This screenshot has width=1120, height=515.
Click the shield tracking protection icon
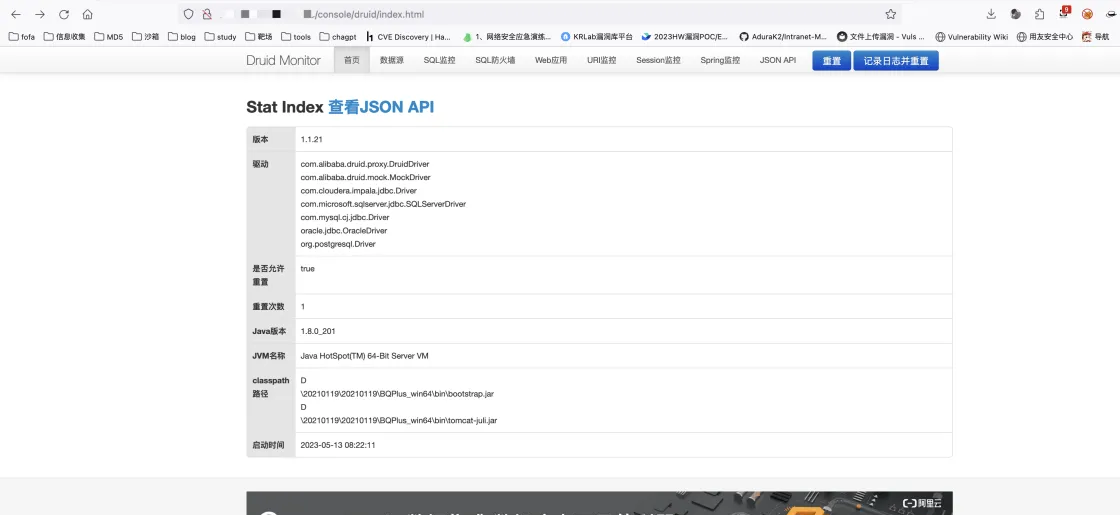coord(189,14)
